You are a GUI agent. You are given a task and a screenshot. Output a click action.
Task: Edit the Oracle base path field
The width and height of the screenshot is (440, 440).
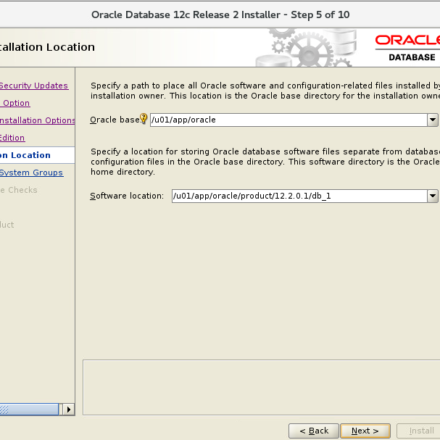coord(289,120)
